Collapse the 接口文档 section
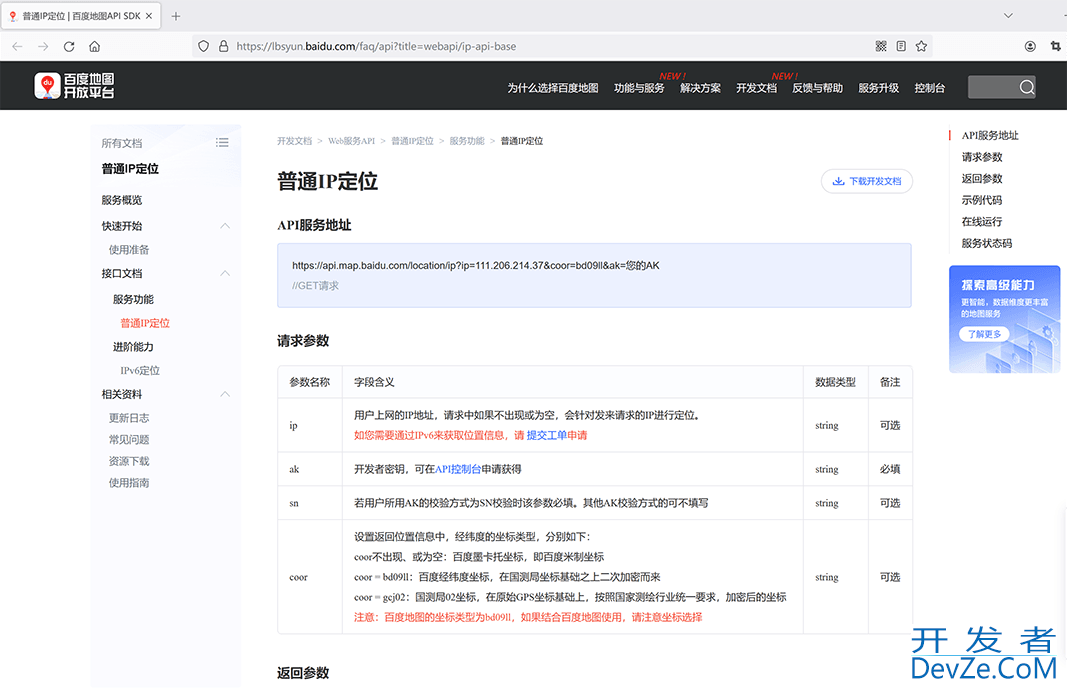 coord(225,274)
